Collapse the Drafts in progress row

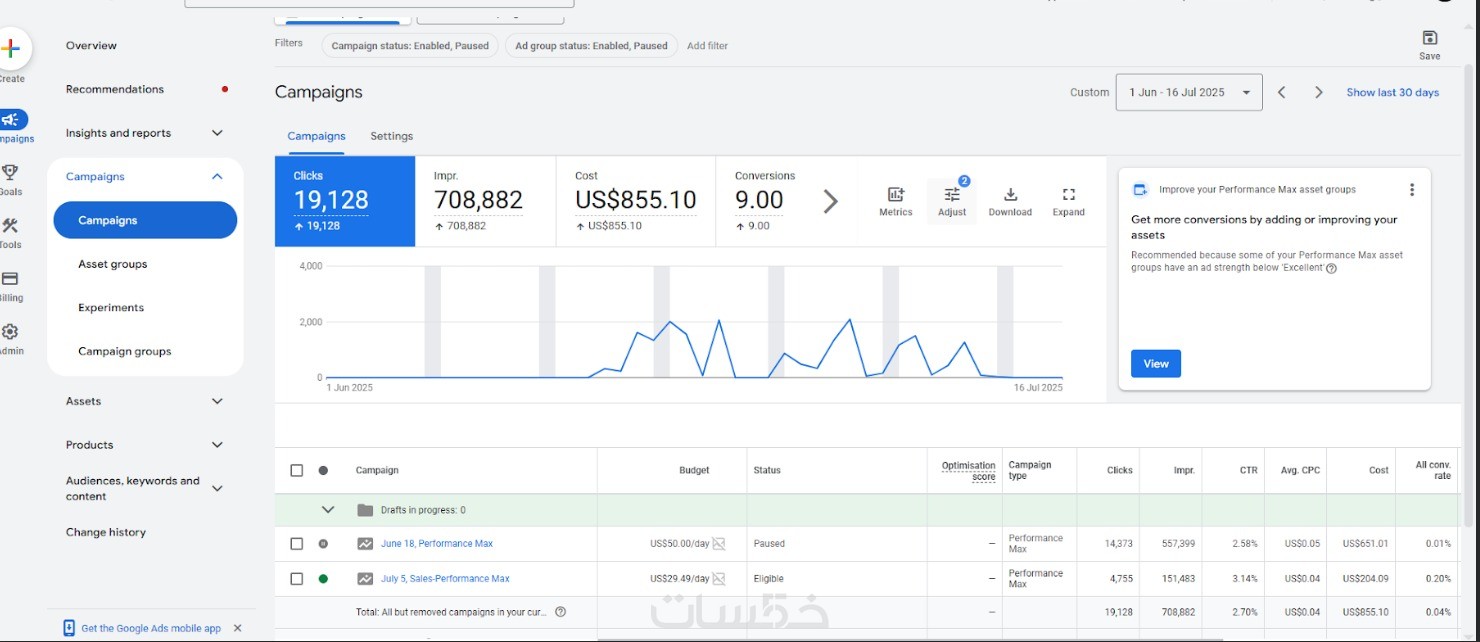(x=328, y=510)
